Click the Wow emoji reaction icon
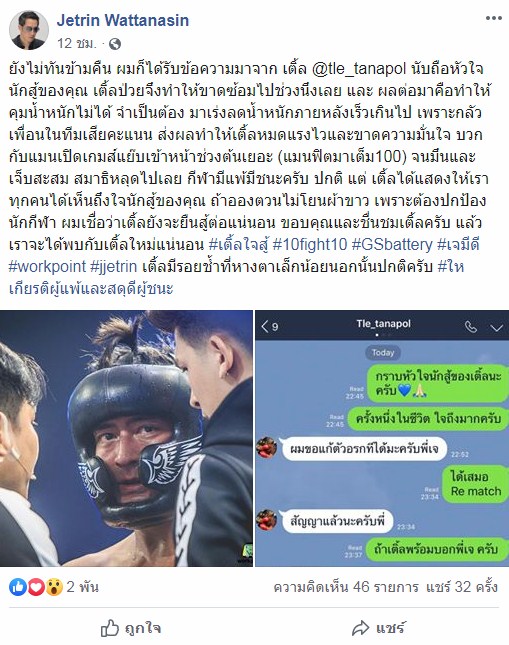This screenshot has height=645, width=509. pyautogui.click(x=54, y=587)
